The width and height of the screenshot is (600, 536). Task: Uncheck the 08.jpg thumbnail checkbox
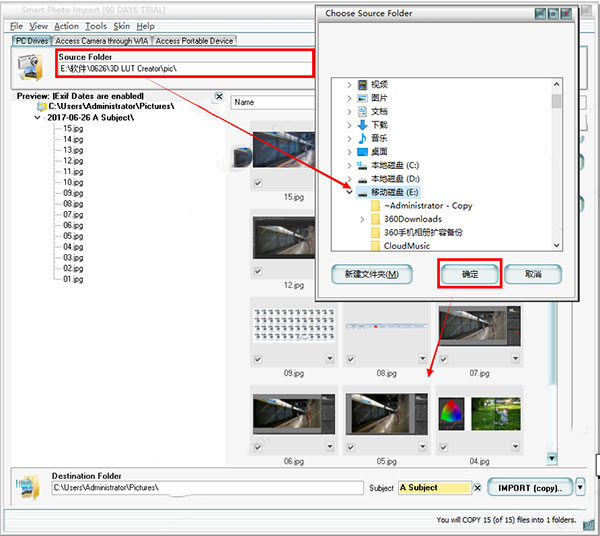(x=351, y=359)
